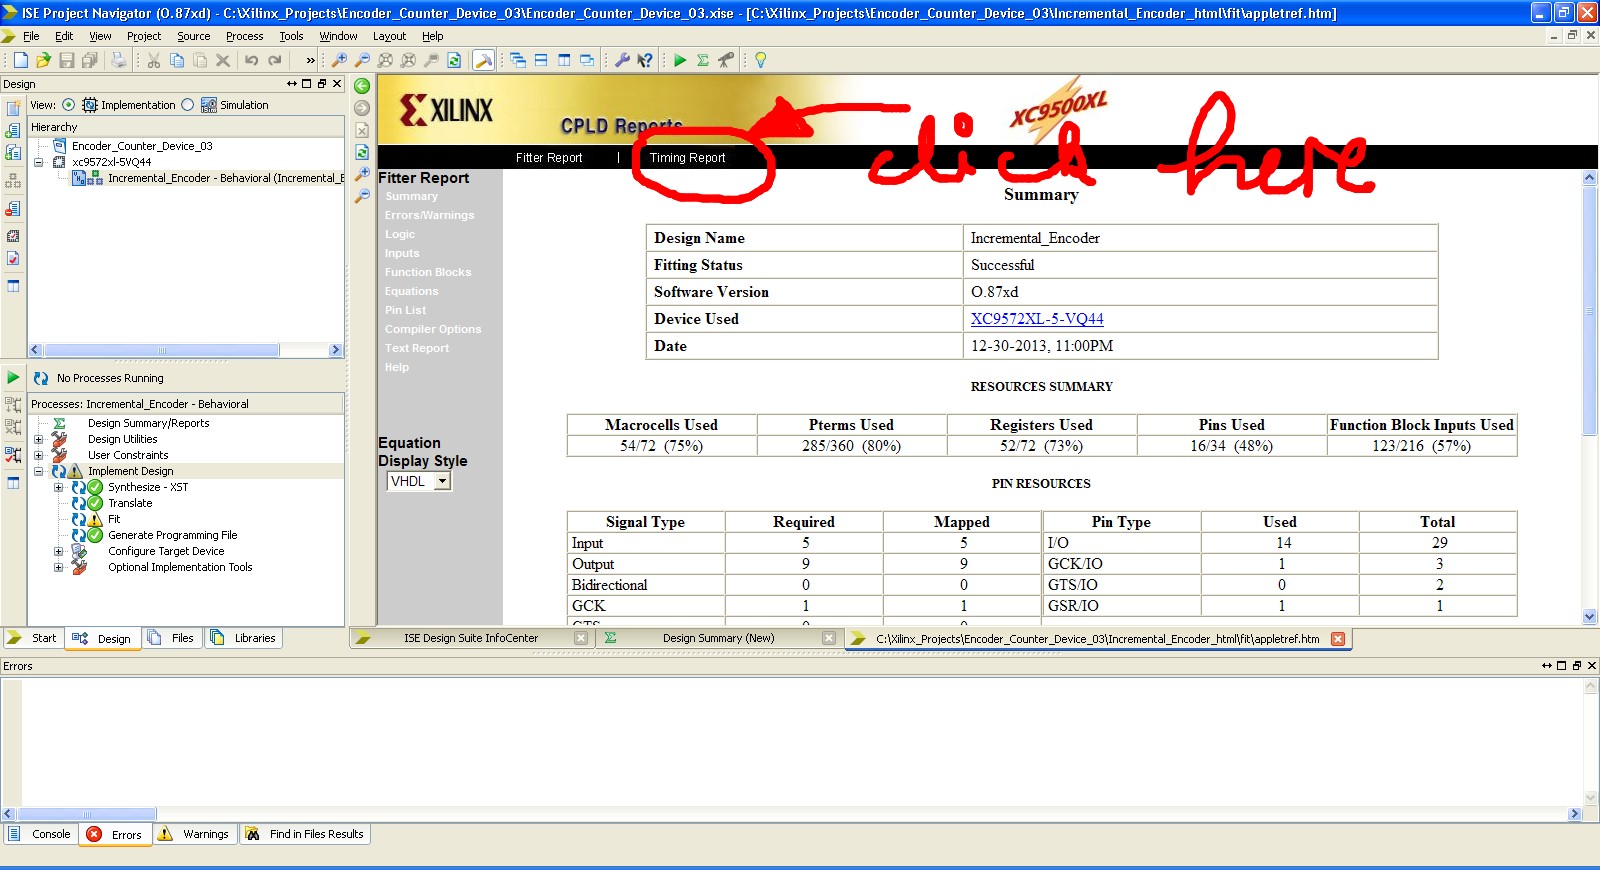Click the Open folder toolbar icon
Image resolution: width=1600 pixels, height=870 pixels.
[x=43, y=60]
